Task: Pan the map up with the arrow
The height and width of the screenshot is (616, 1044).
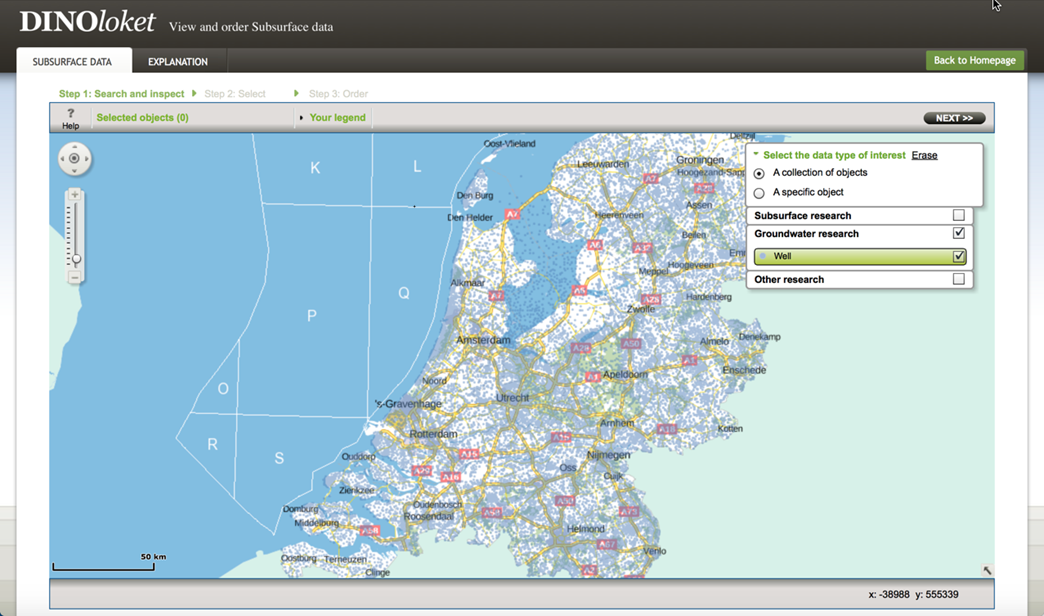Action: click(74, 147)
